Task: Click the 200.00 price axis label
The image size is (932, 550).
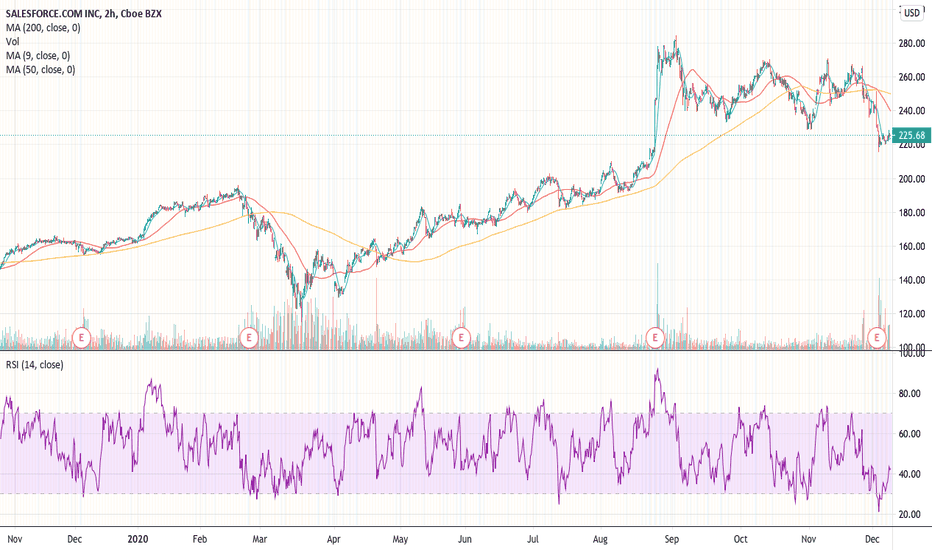Action: [x=912, y=179]
